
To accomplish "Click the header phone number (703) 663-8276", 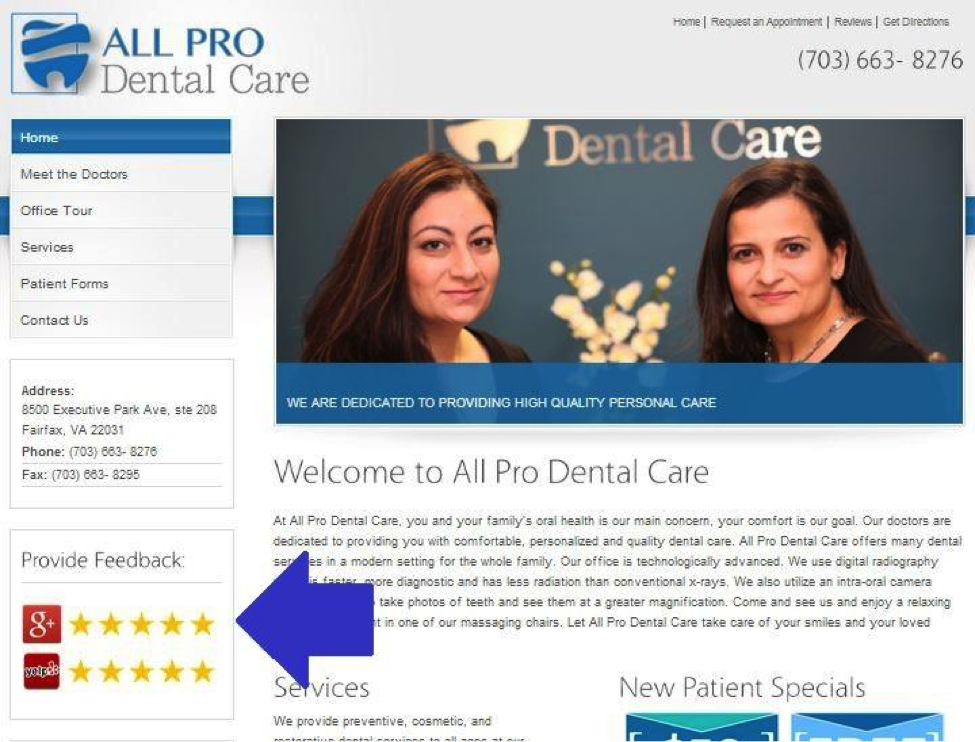I will (880, 60).
